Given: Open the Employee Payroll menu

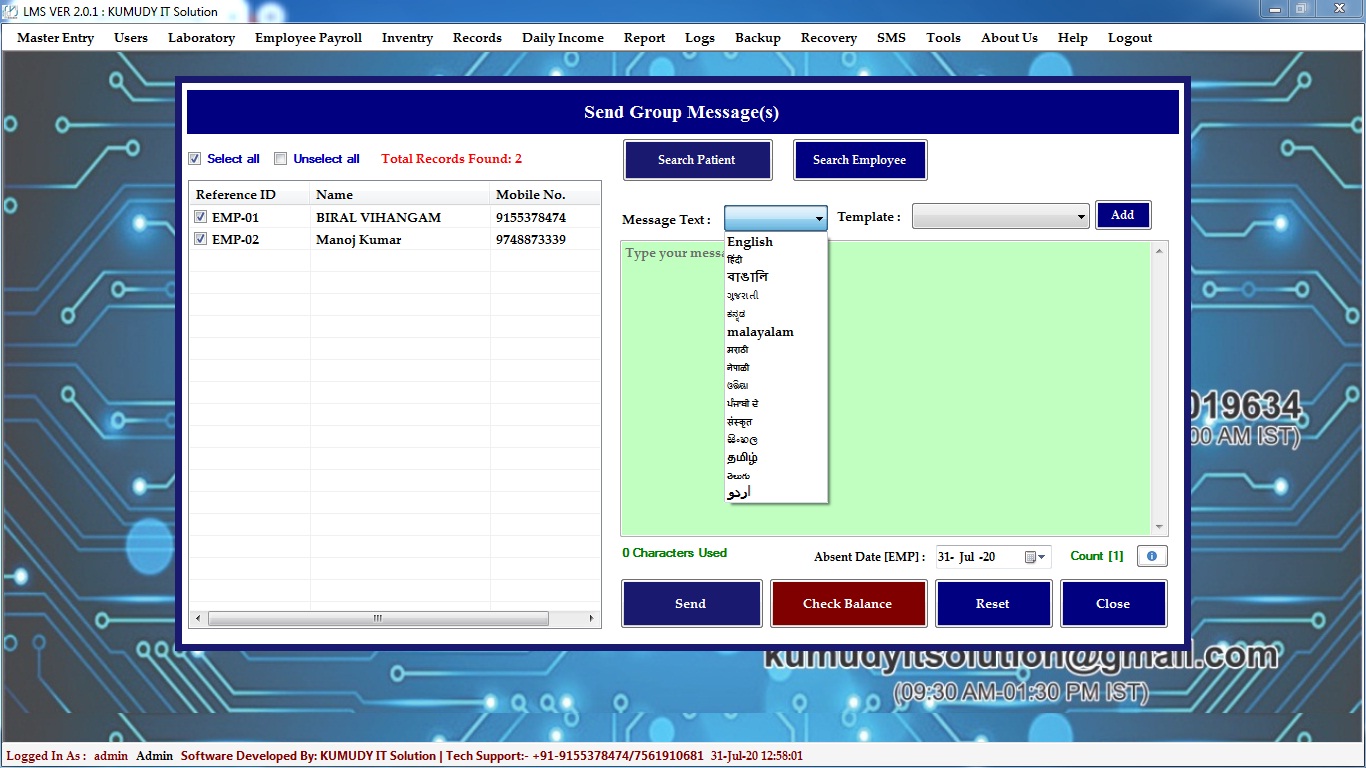Looking at the screenshot, I should point(308,38).
